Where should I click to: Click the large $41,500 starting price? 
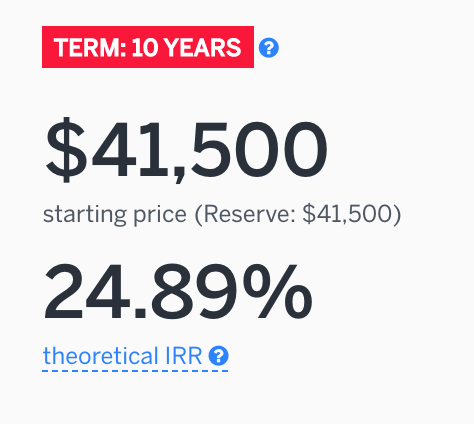pos(186,150)
